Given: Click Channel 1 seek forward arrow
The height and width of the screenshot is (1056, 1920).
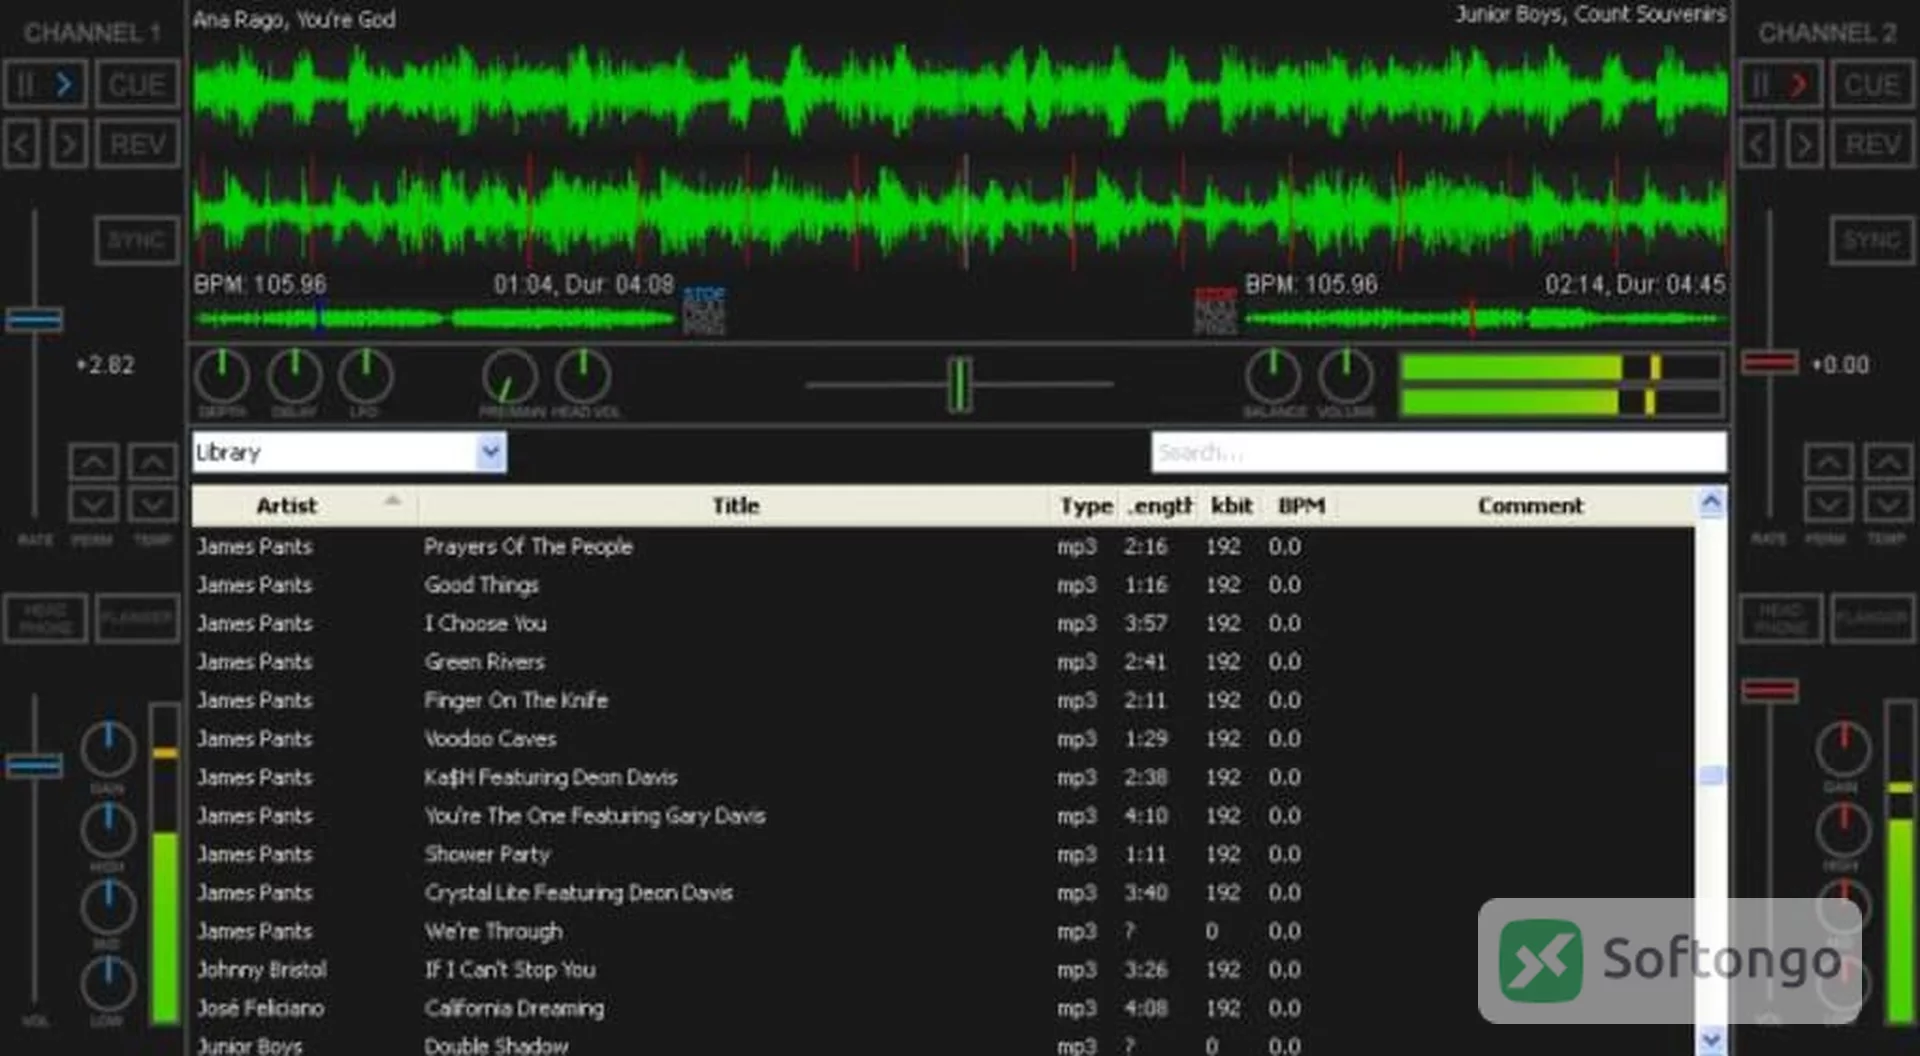Looking at the screenshot, I should click(68, 145).
